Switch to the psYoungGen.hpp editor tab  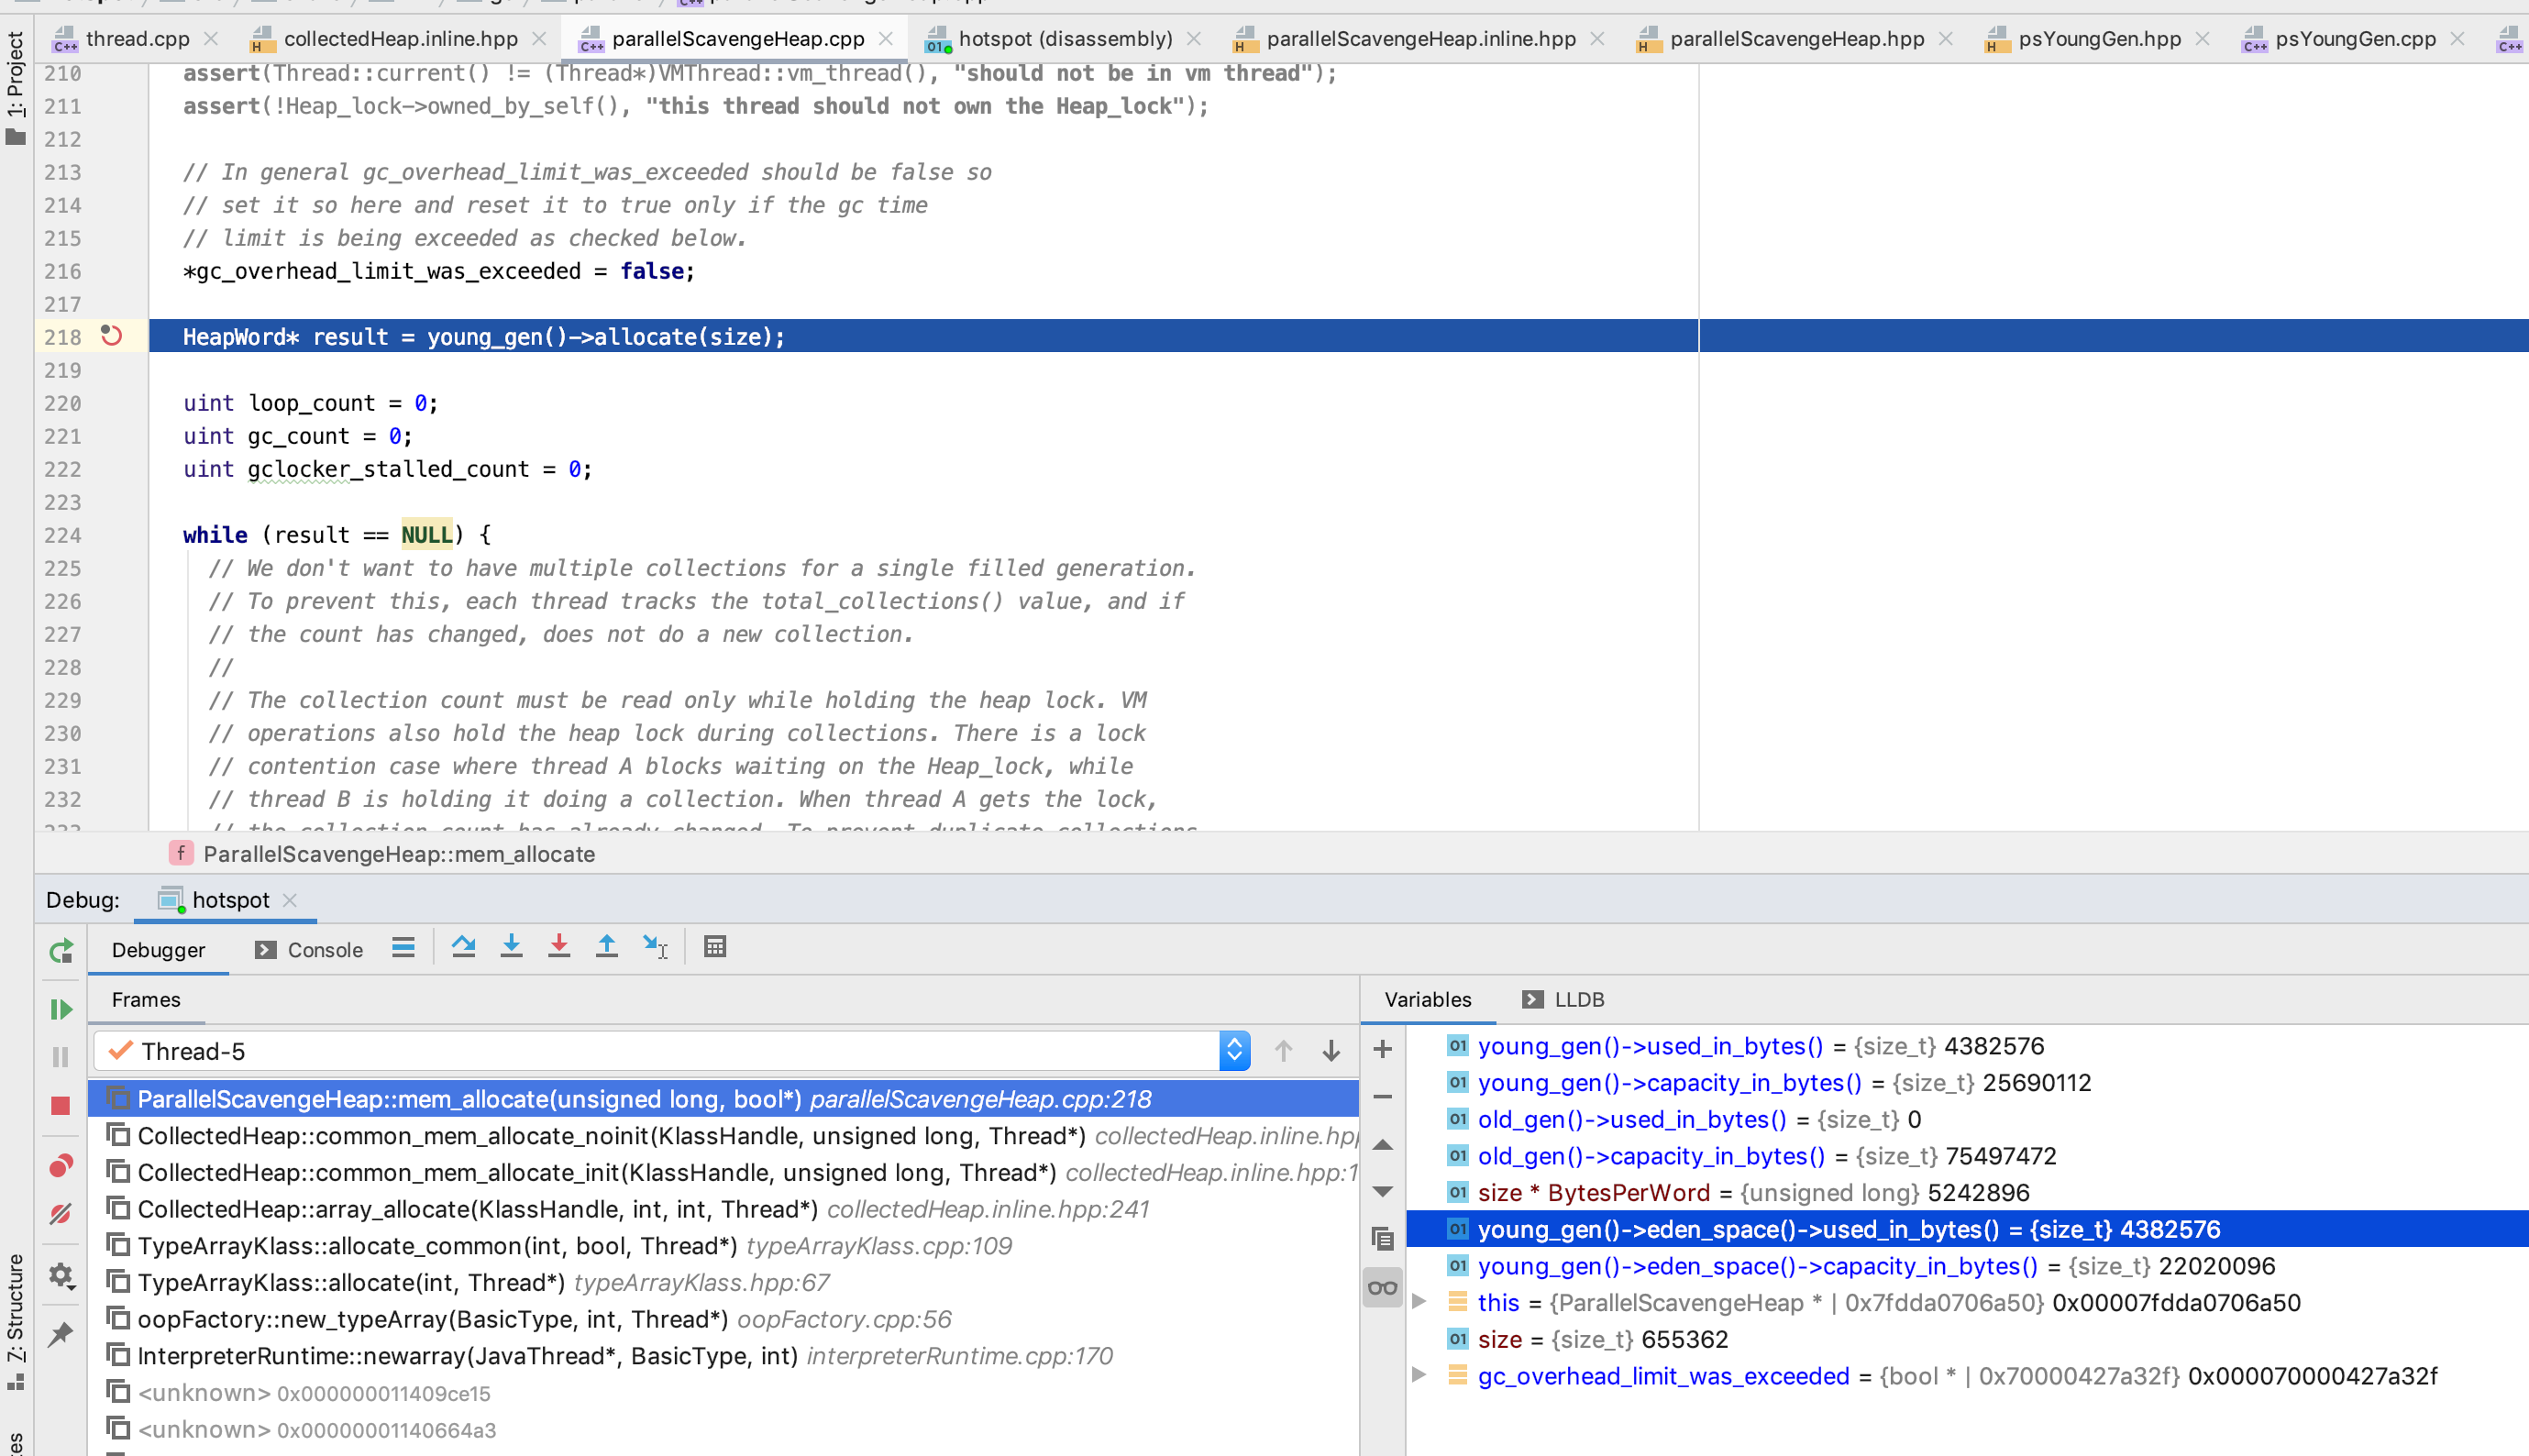tap(2098, 38)
